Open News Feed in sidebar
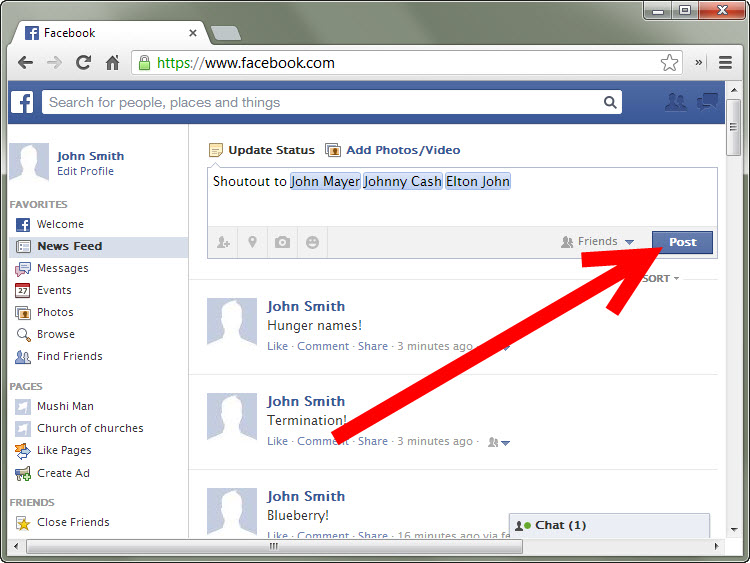This screenshot has height=563, width=750. 98,246
